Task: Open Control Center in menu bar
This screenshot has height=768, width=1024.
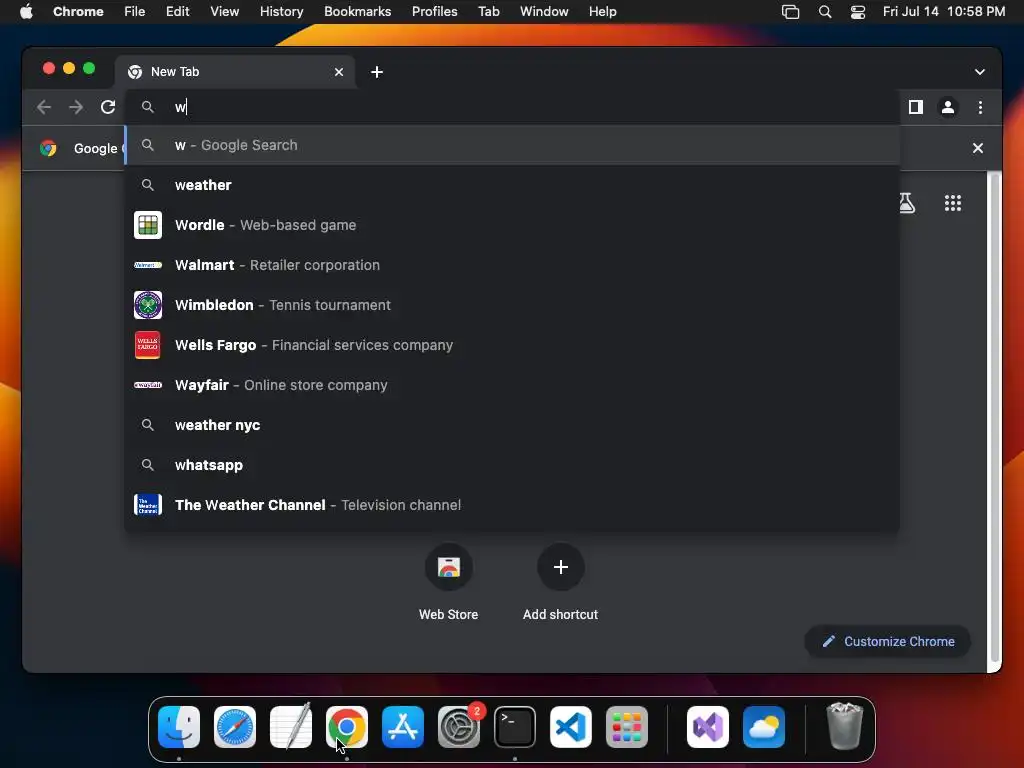Action: coord(857,12)
